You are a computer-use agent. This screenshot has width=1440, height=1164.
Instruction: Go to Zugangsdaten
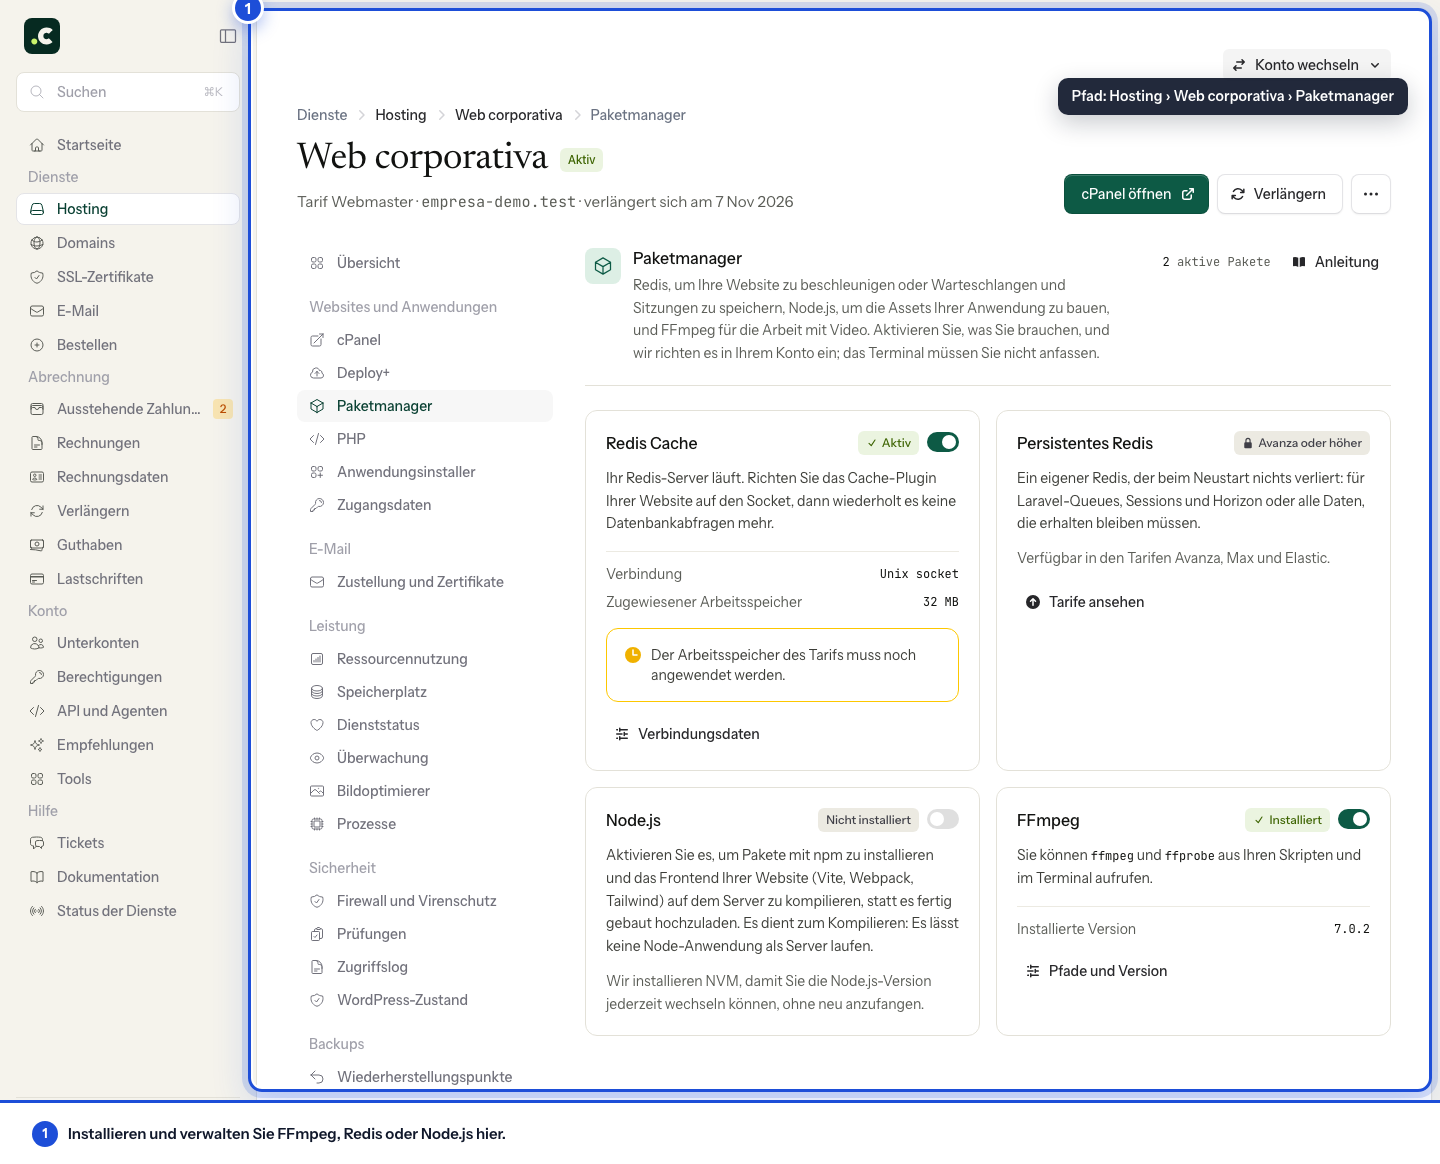click(425, 505)
